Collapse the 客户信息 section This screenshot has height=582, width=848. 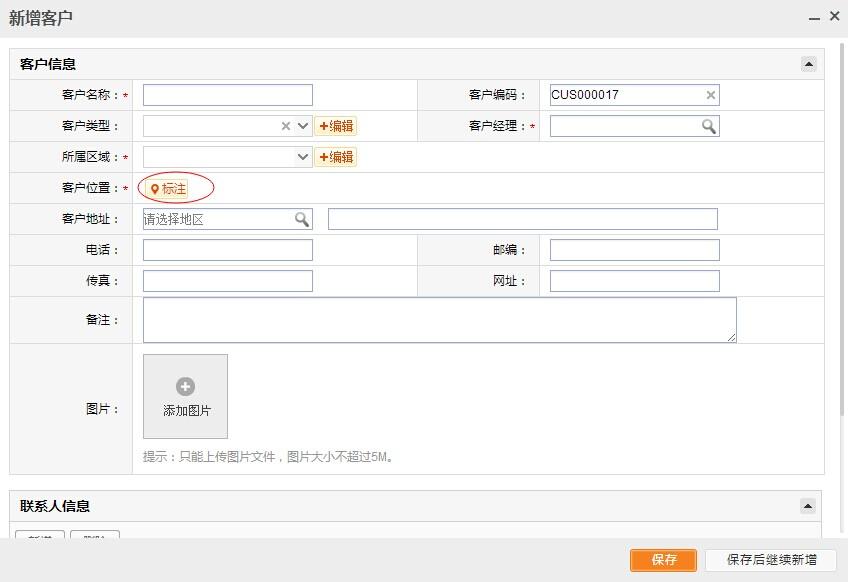point(808,64)
